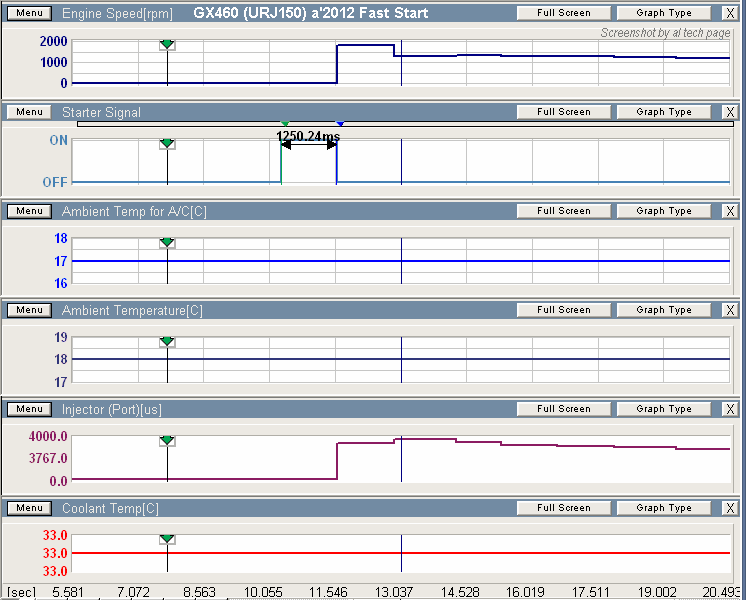This screenshot has height=600, width=746.
Task: Show Injector (Port) graph in Full Screen
Action: tap(563, 409)
